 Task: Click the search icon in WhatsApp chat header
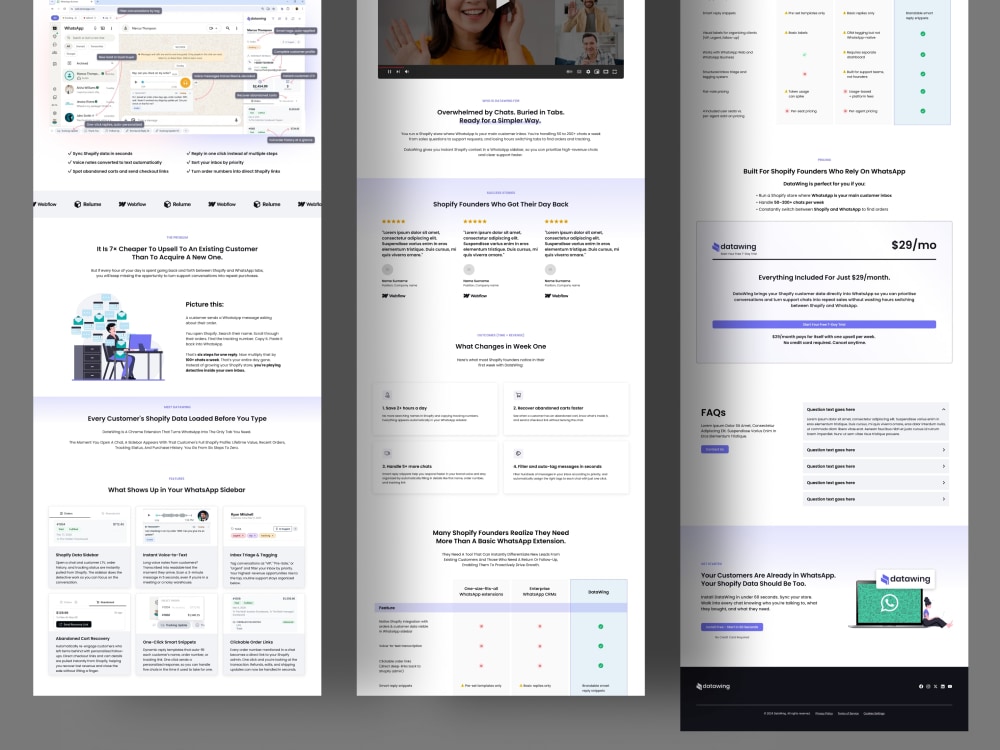click(228, 28)
